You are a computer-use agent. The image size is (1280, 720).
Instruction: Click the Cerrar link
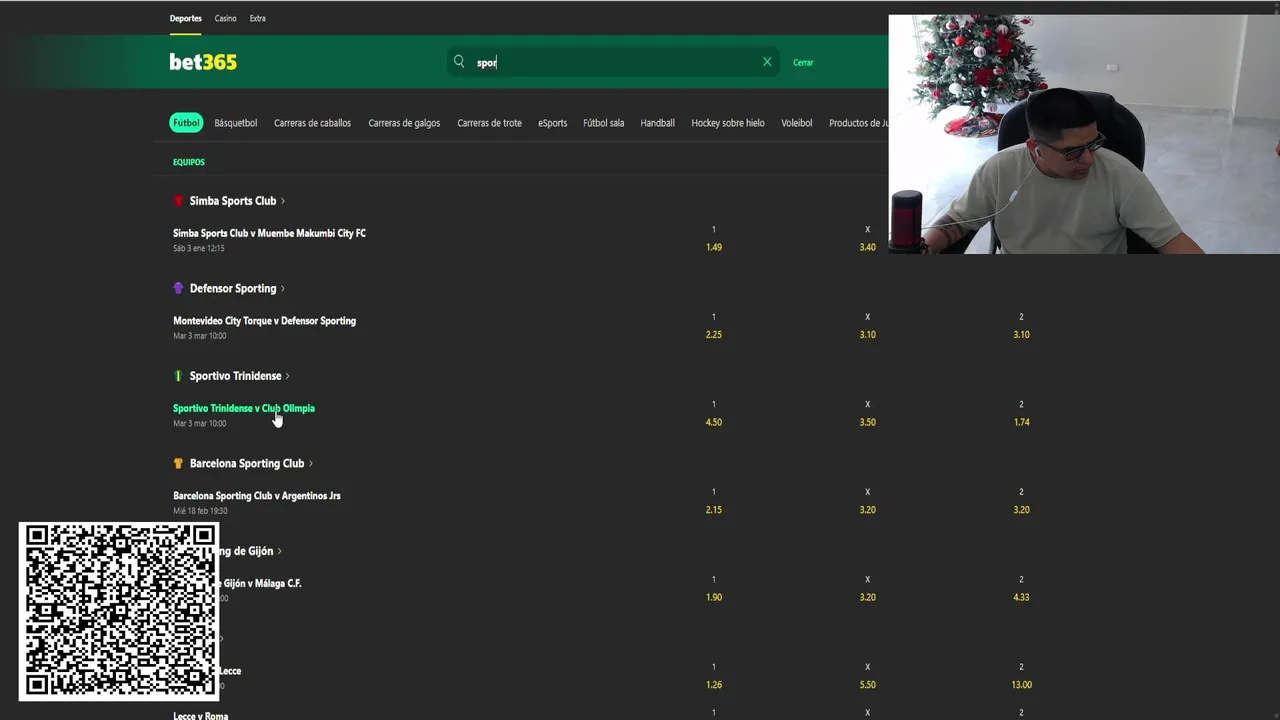803,62
